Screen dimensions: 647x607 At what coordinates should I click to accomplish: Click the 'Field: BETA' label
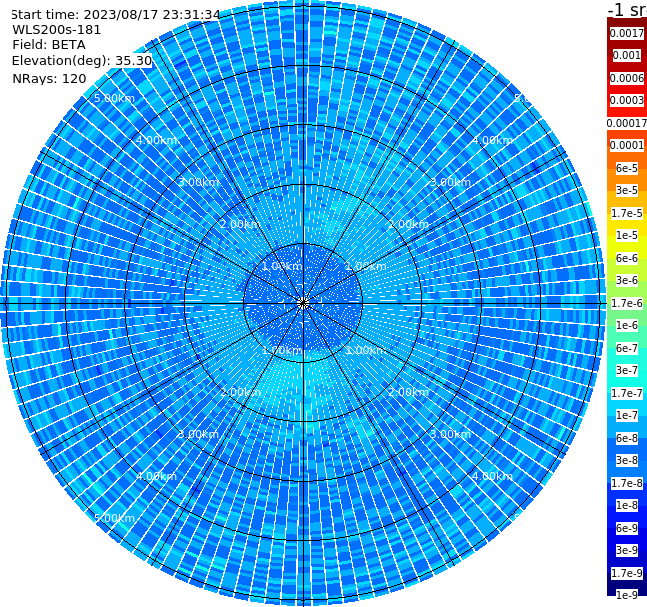click(49, 45)
